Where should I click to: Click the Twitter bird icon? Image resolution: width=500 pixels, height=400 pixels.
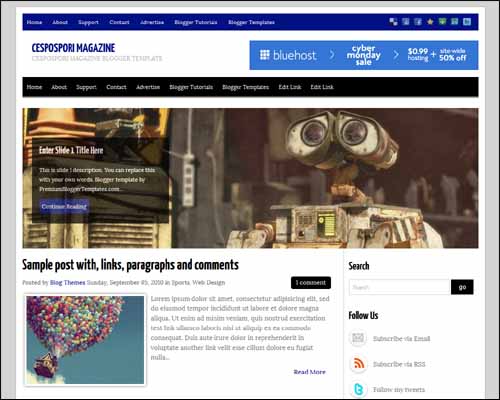click(x=358, y=389)
